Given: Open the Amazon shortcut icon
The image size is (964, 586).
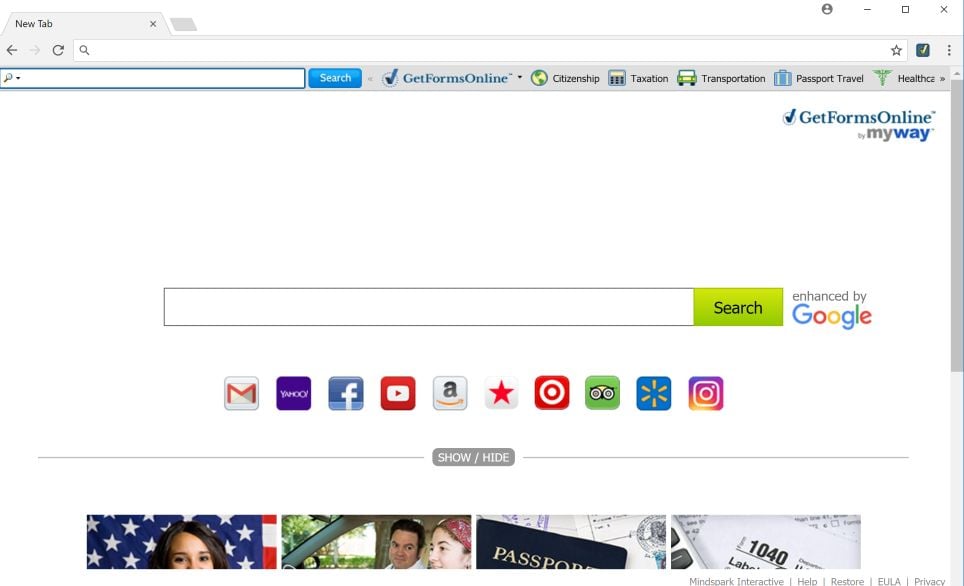Looking at the screenshot, I should point(450,394).
